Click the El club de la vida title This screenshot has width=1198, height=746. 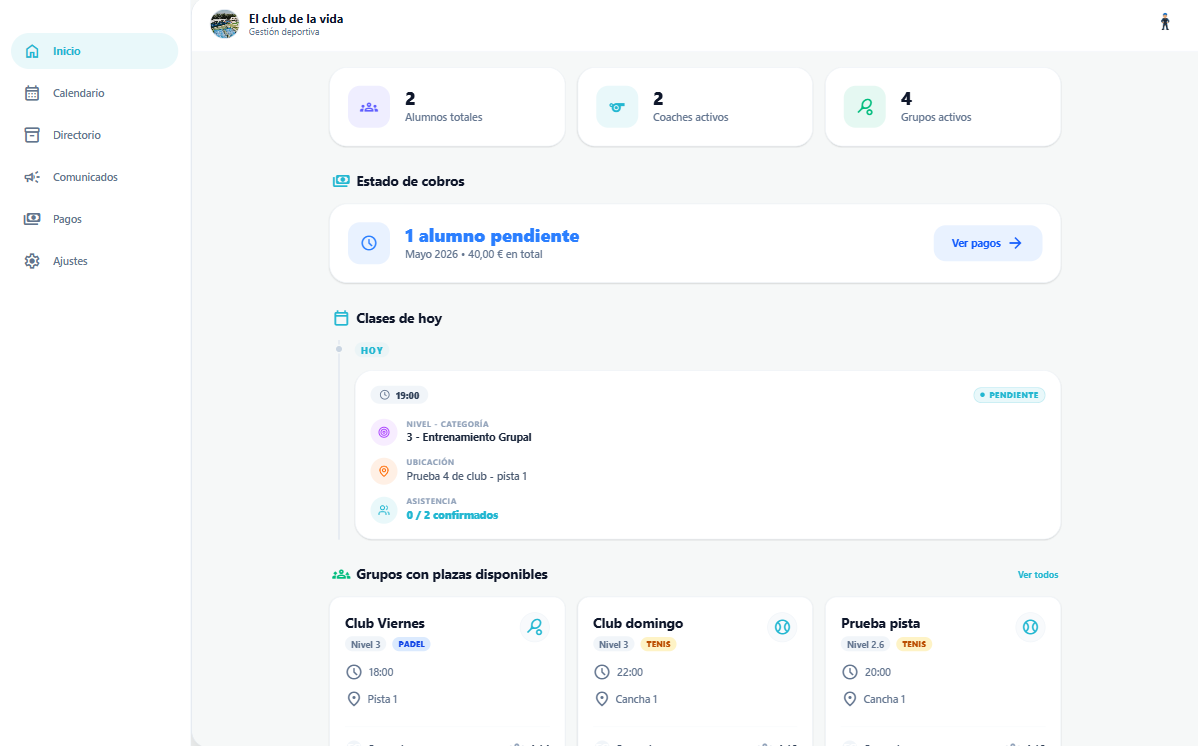coord(296,18)
